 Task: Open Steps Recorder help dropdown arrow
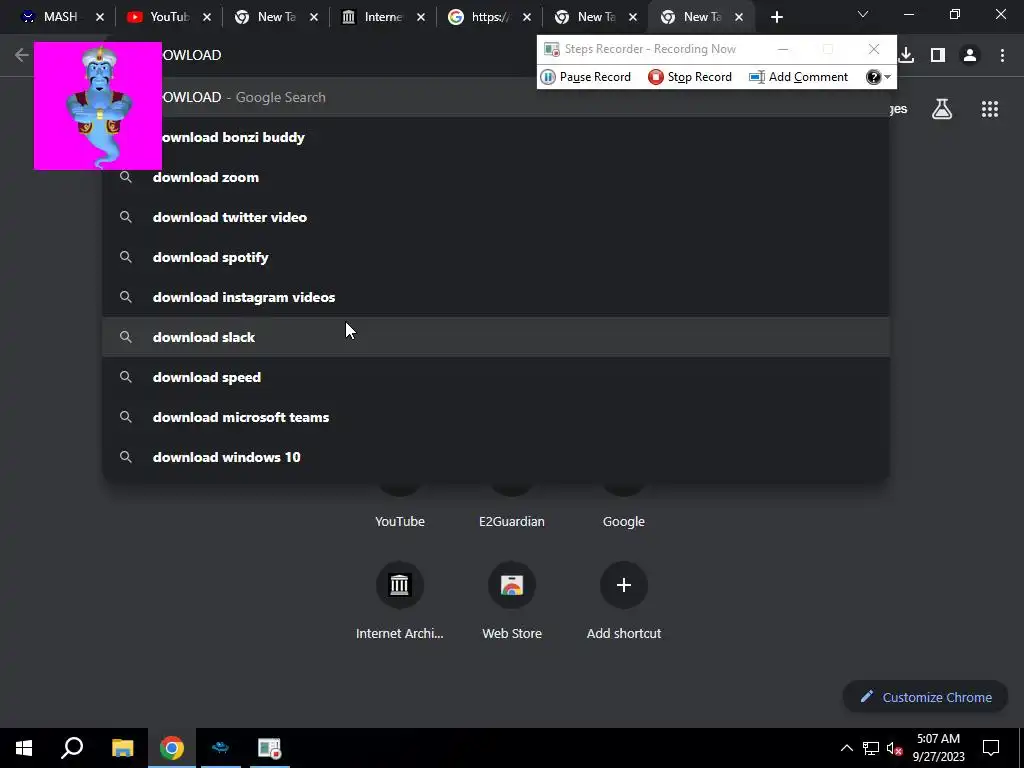click(x=888, y=77)
